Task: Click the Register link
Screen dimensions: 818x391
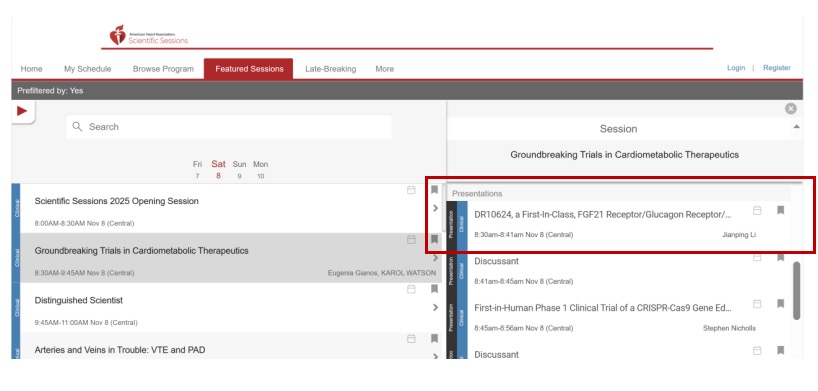Action: pos(777,68)
